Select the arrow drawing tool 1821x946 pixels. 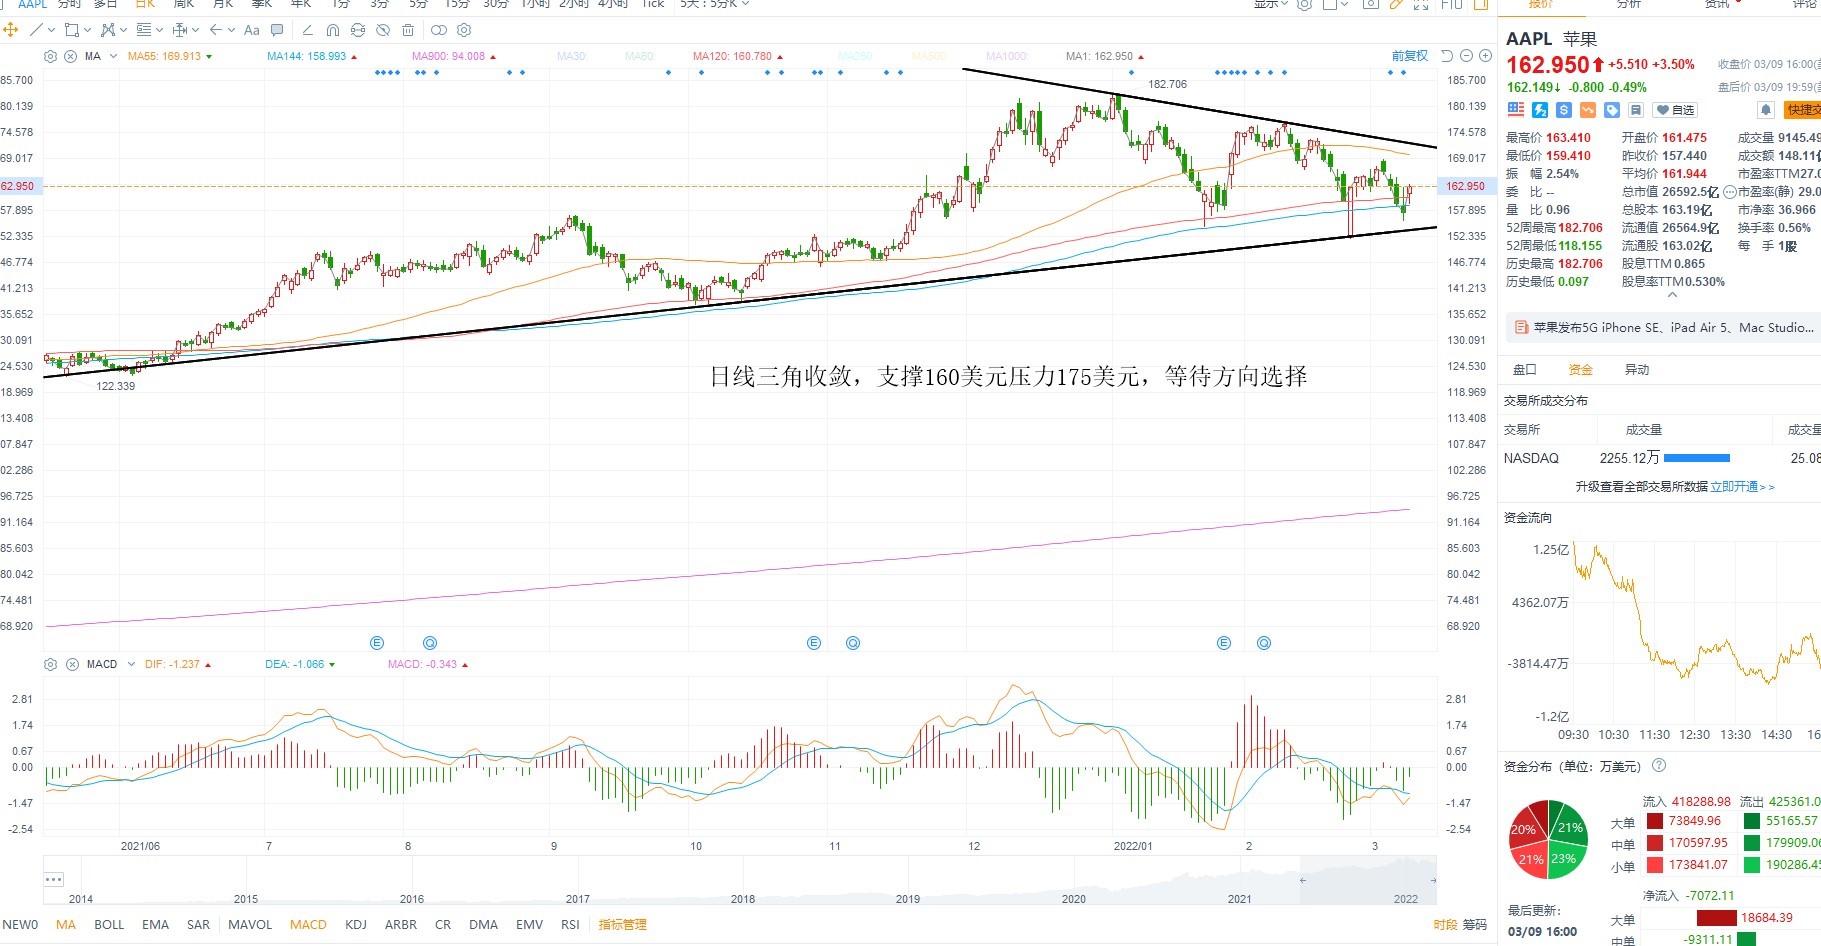216,30
